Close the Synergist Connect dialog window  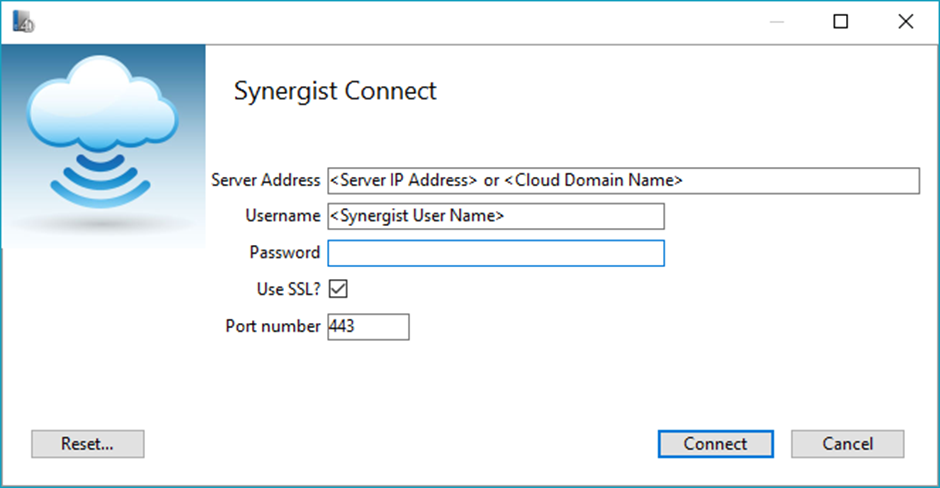click(x=906, y=22)
